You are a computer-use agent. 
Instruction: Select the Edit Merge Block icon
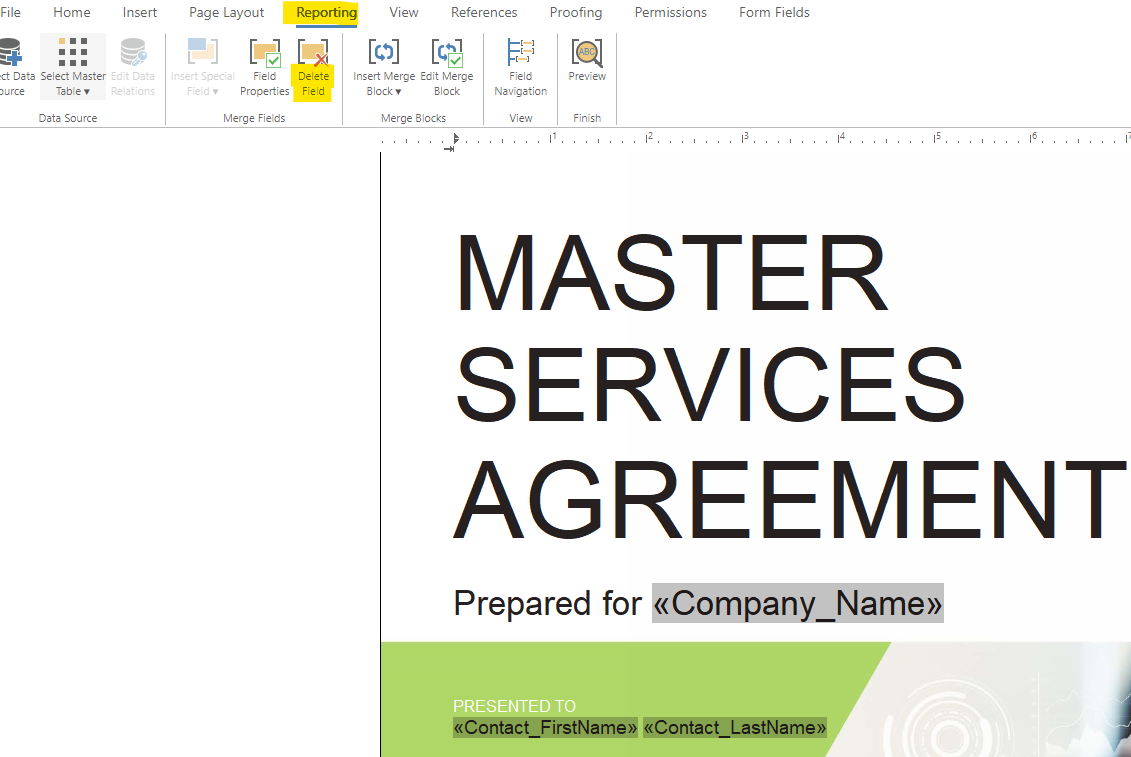446,65
